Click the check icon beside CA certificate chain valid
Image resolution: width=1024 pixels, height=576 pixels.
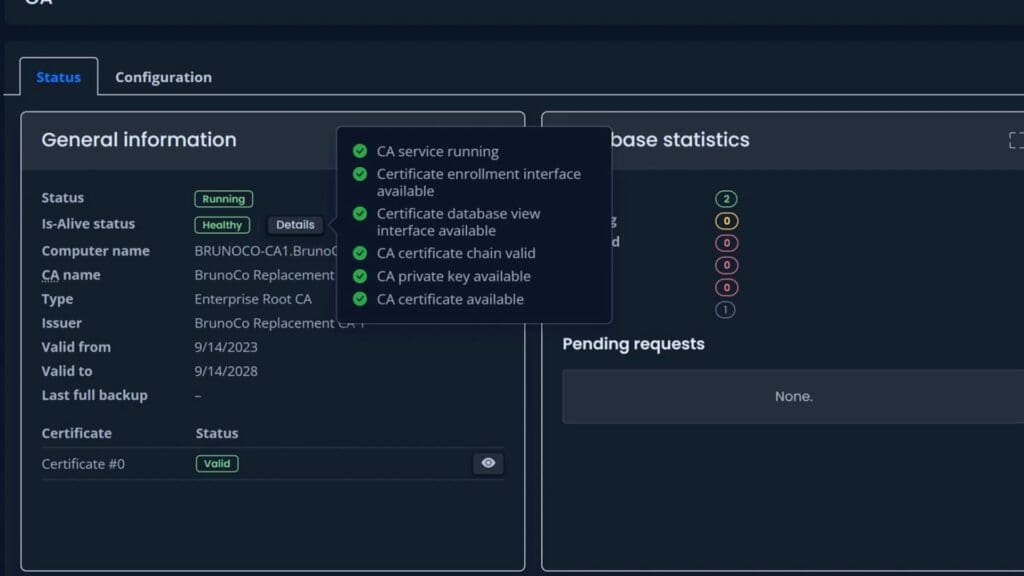(360, 253)
